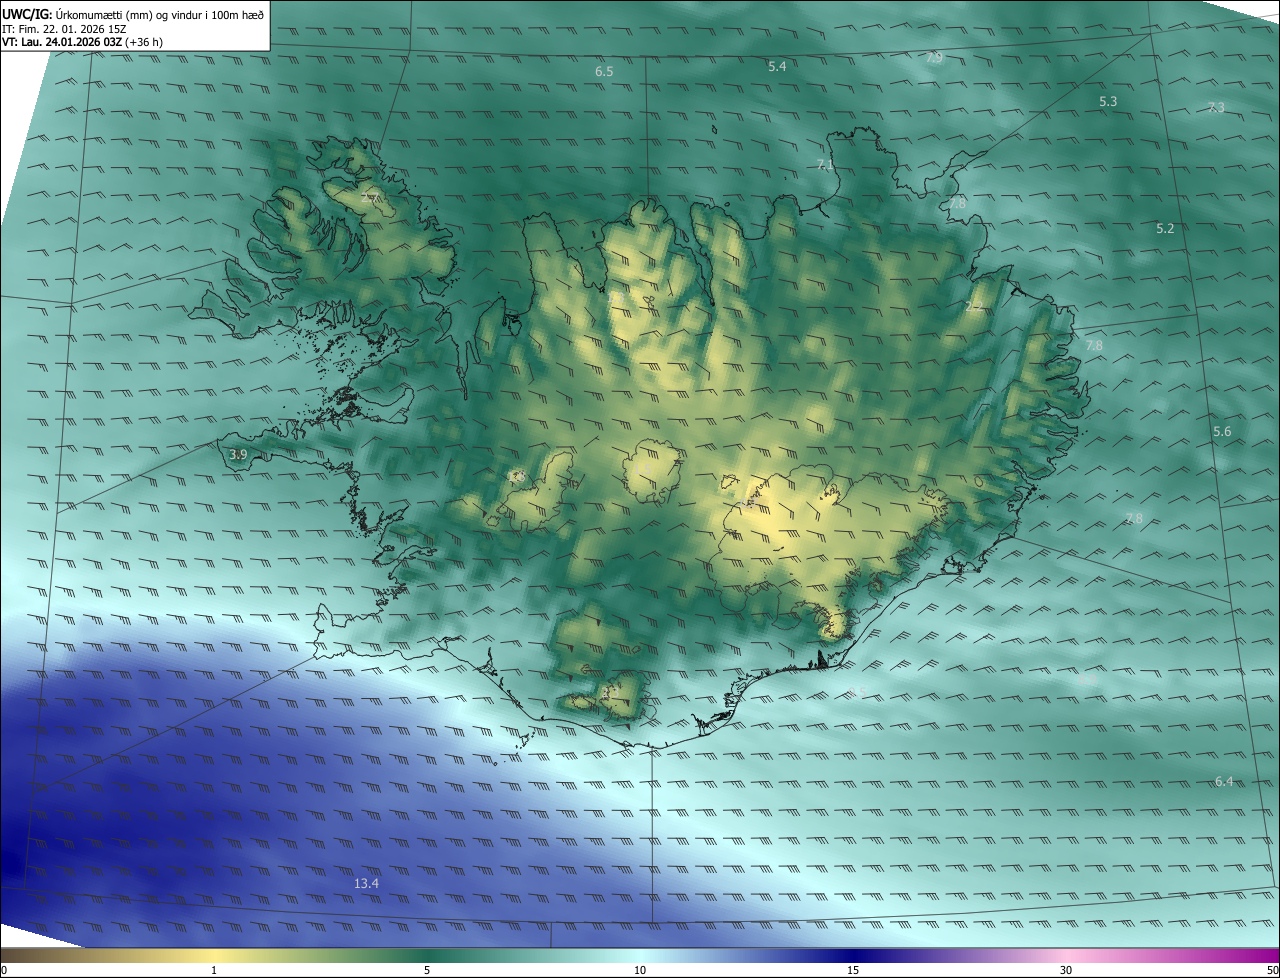Click the color scale label 50
The image size is (1280, 978).
click(x=1272, y=970)
